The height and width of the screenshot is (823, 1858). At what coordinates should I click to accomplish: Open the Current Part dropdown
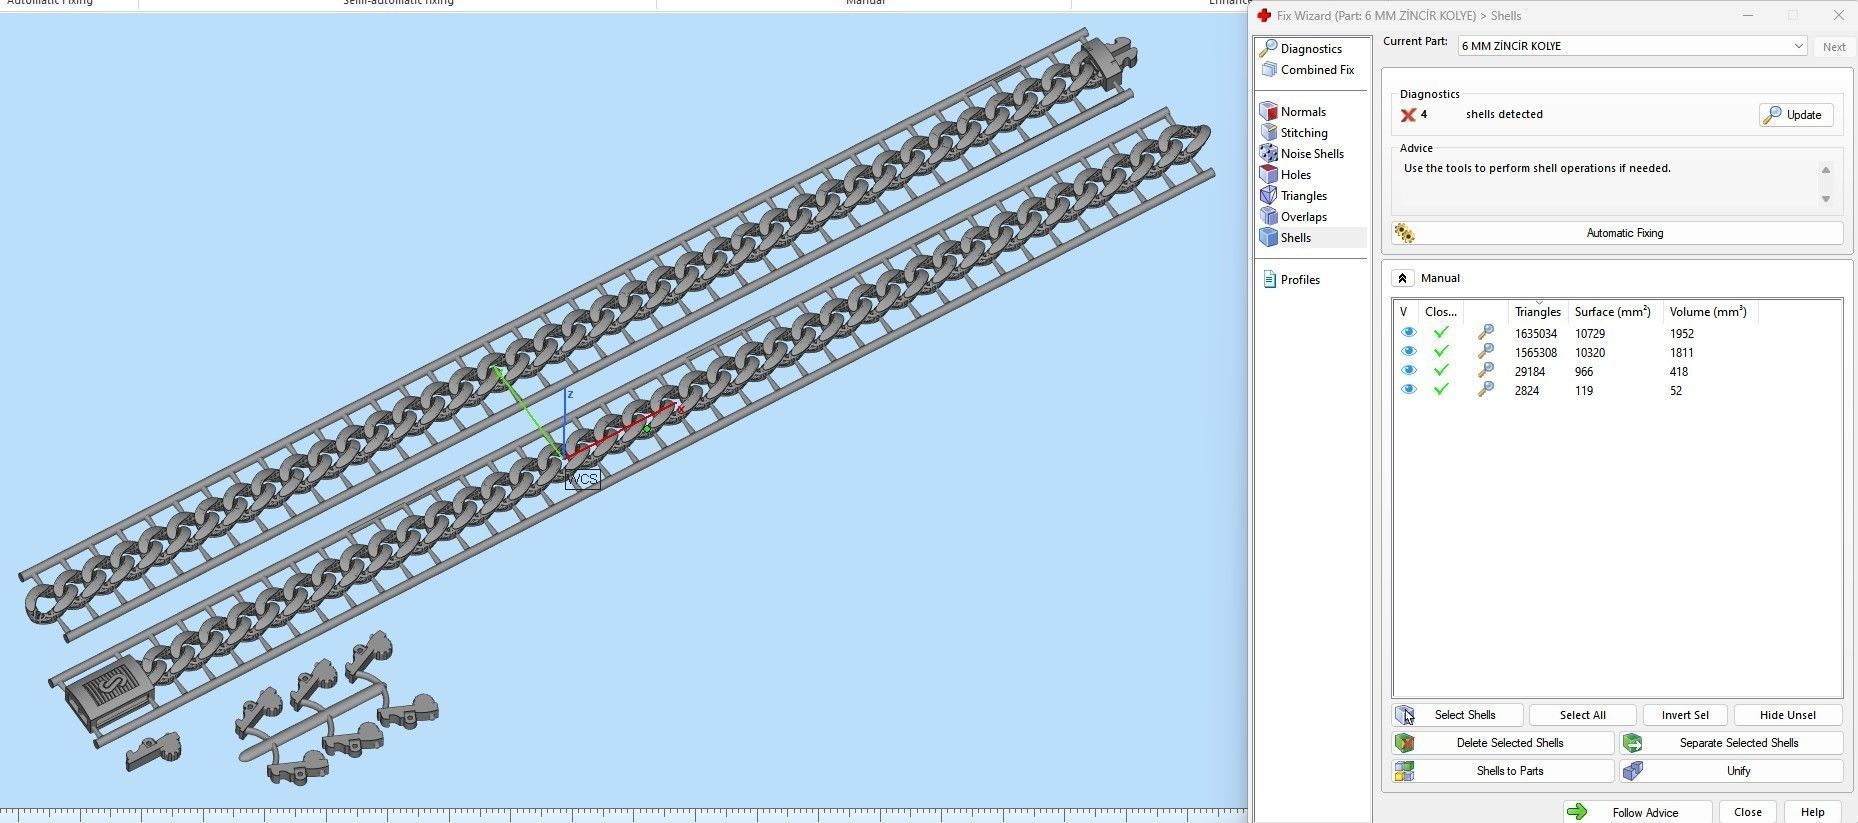[x=1632, y=46]
